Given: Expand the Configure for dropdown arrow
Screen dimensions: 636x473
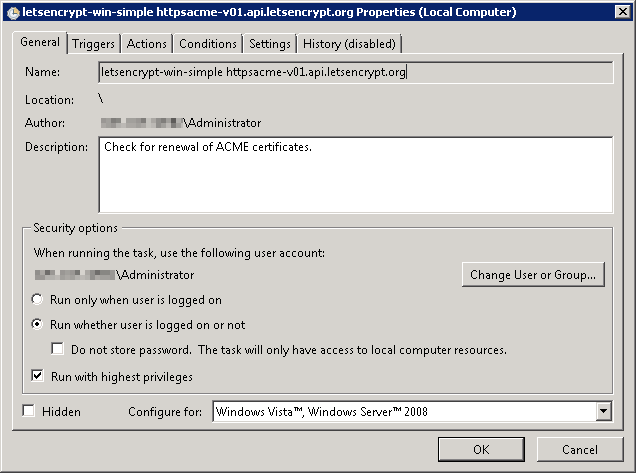Looking at the screenshot, I should coord(604,412).
